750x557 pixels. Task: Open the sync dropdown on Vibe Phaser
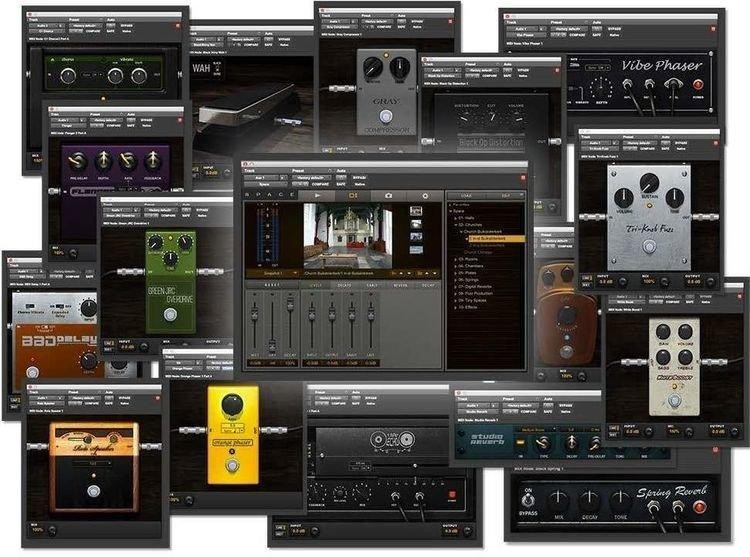tap(597, 68)
